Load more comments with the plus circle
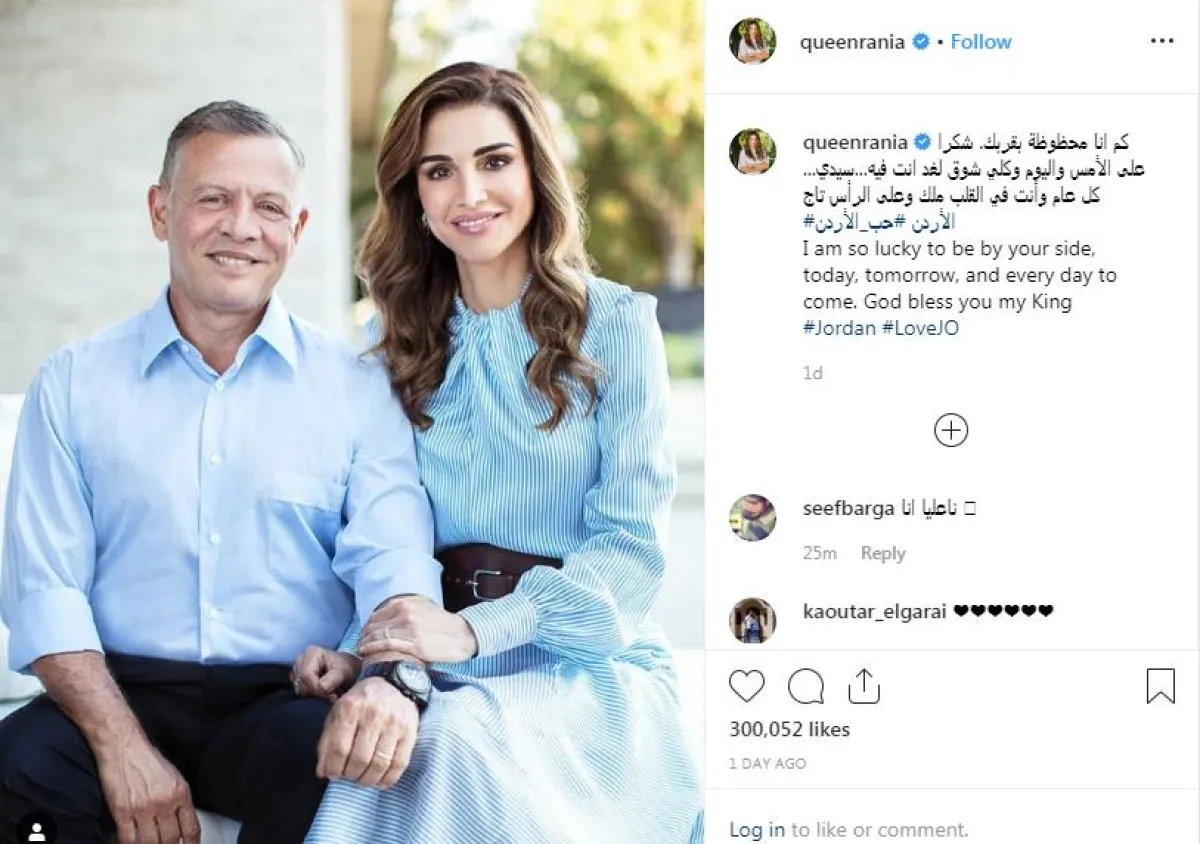Viewport: 1200px width, 844px height. [x=951, y=431]
